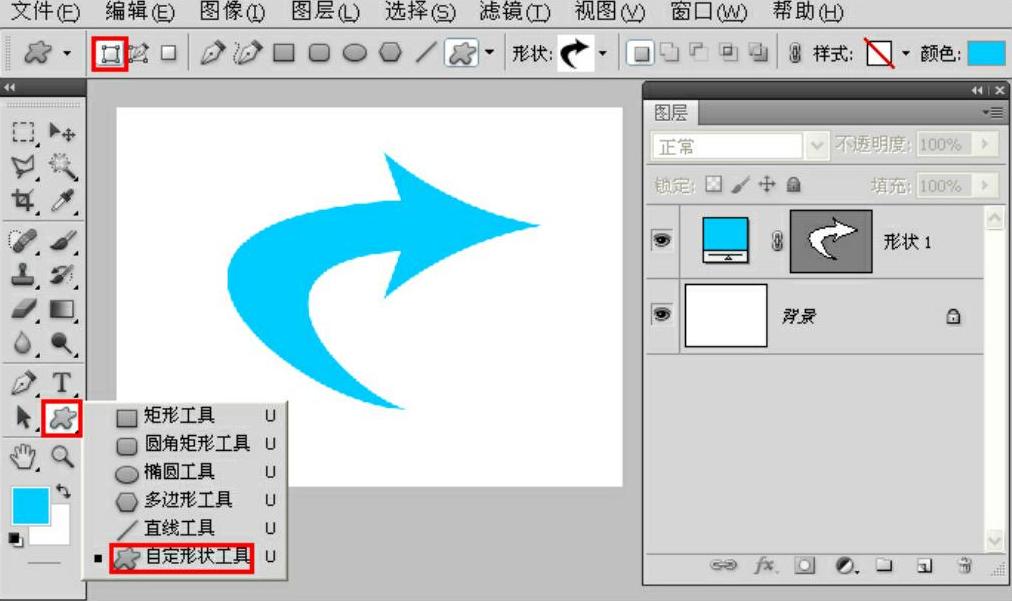Choose 多边形工具 from the flyout

pyautogui.click(x=186, y=500)
